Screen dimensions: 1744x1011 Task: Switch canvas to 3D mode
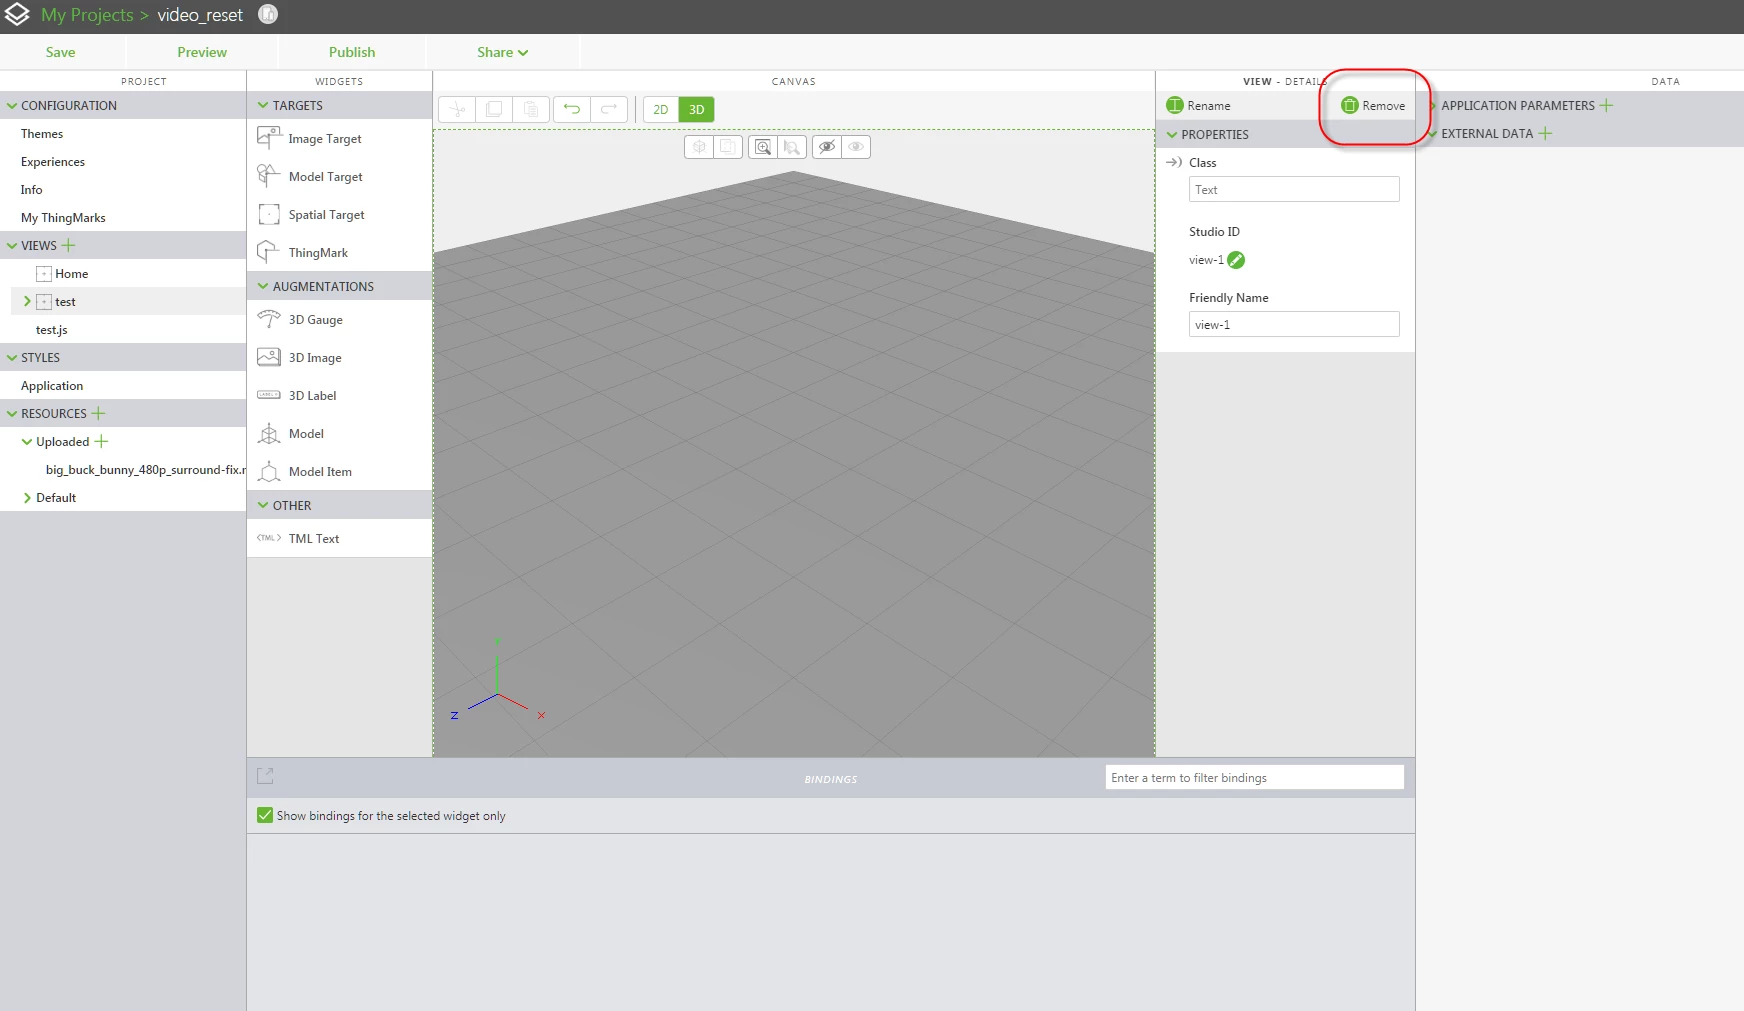pos(697,110)
